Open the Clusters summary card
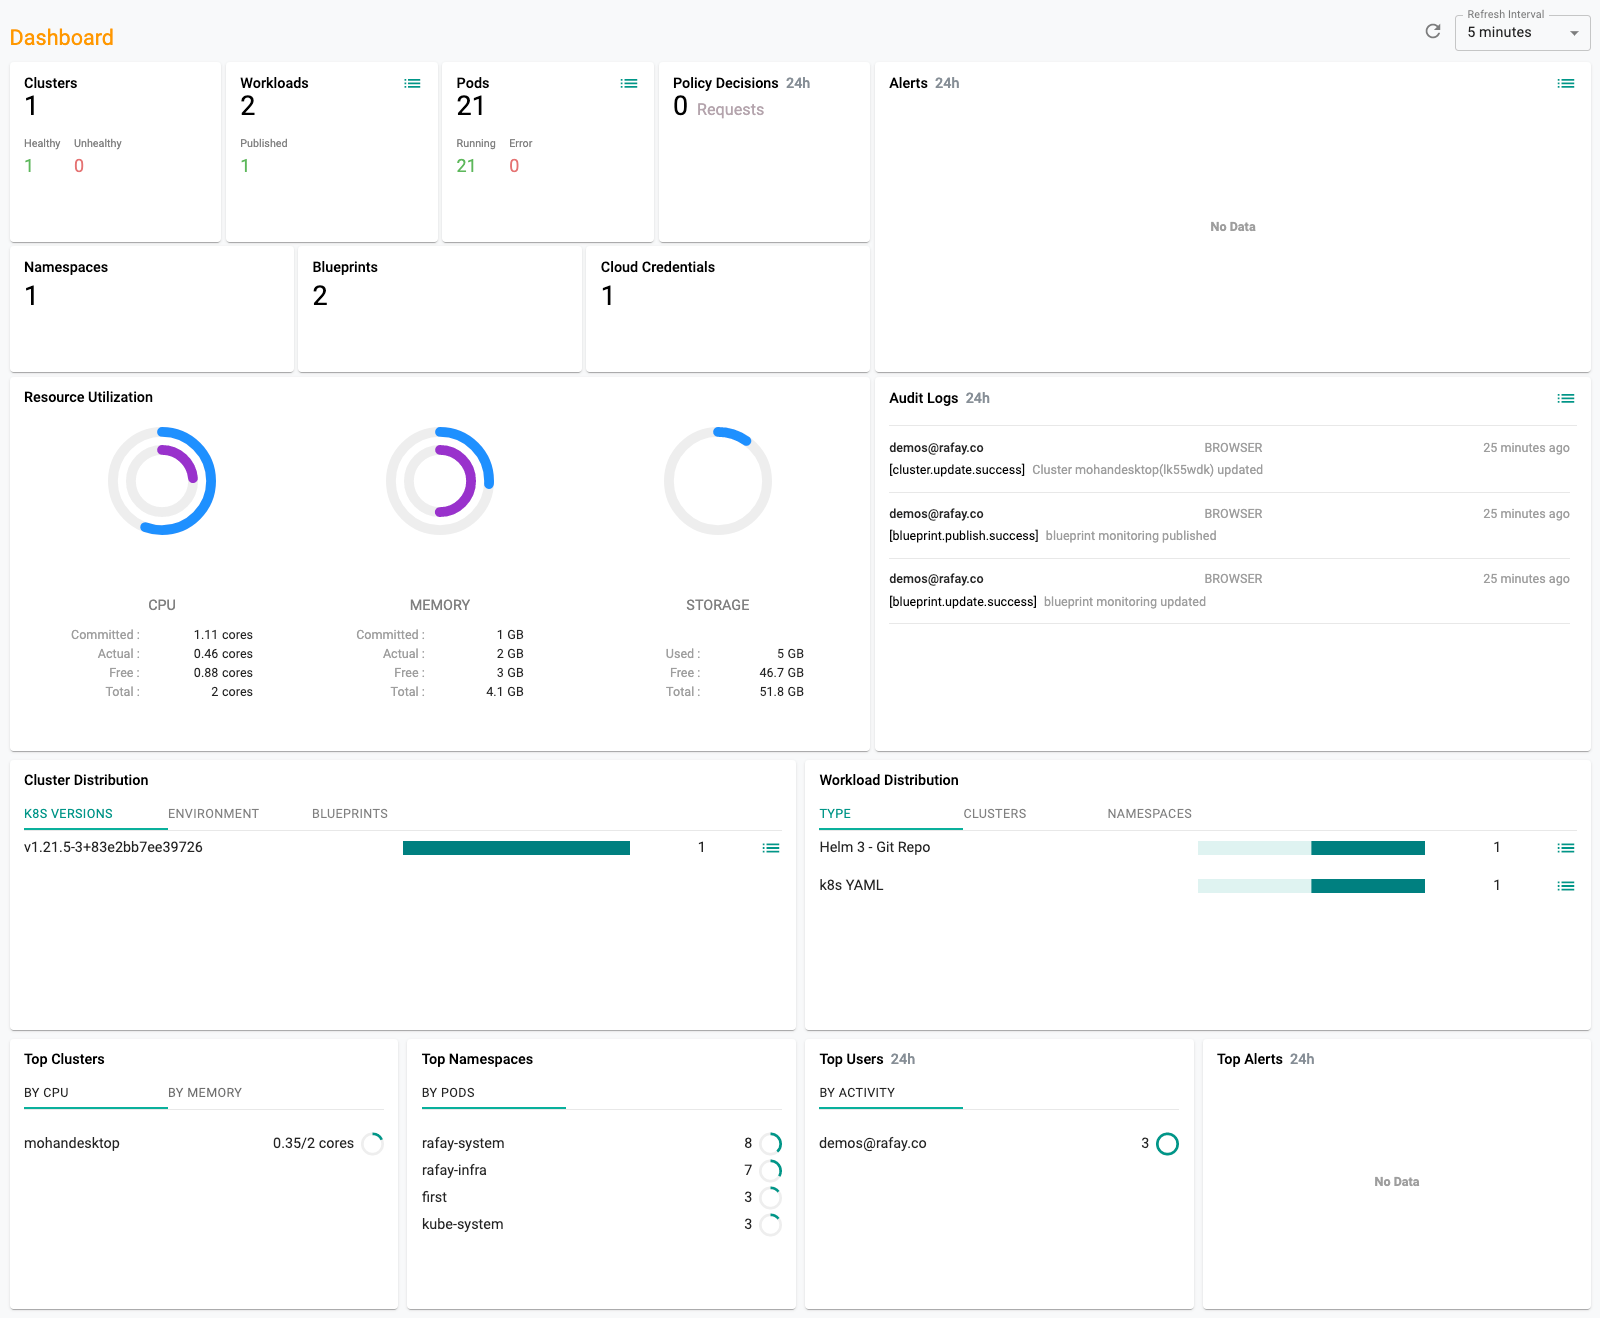 tap(115, 152)
